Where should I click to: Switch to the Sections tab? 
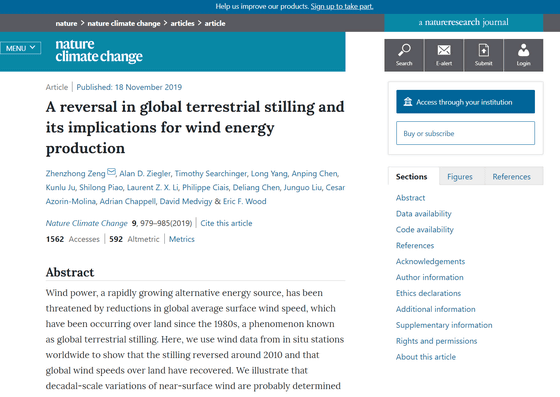tap(411, 177)
